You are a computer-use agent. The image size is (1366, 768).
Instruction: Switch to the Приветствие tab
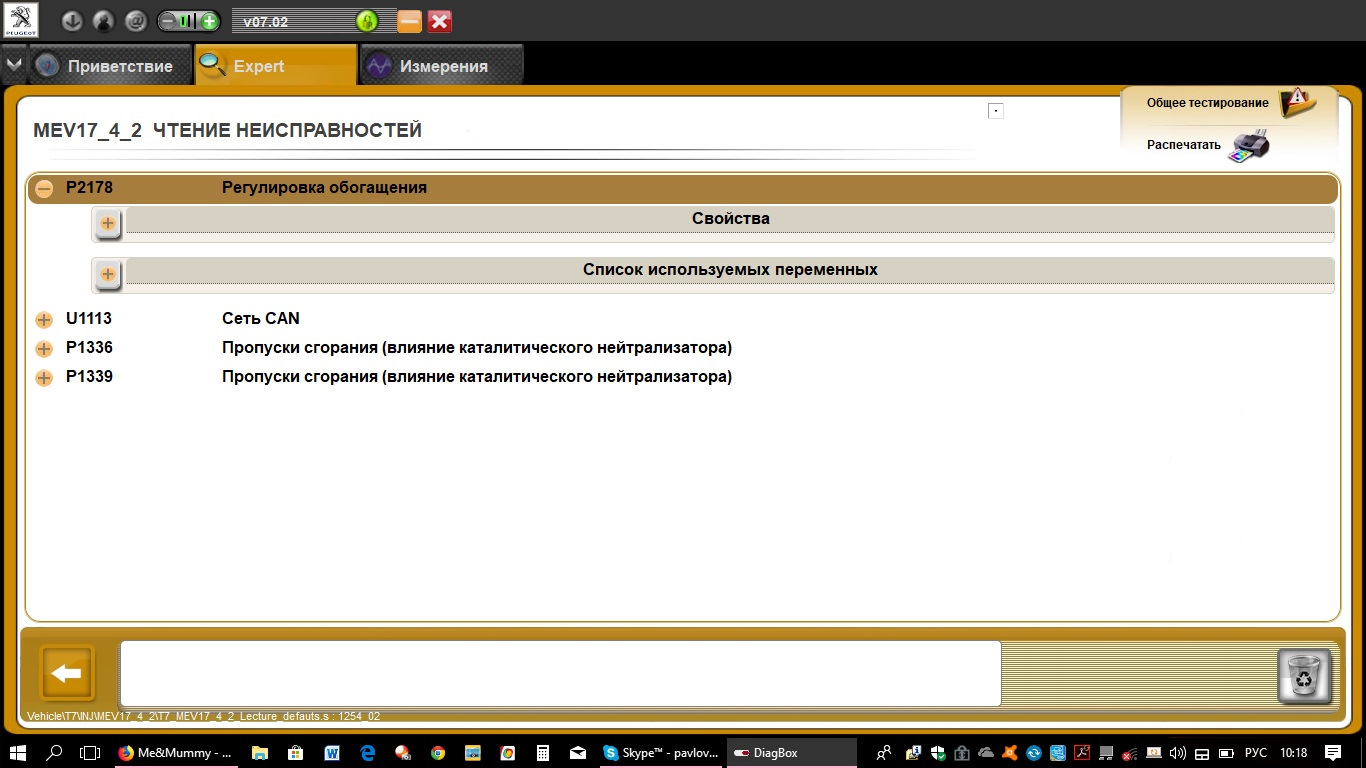point(108,67)
